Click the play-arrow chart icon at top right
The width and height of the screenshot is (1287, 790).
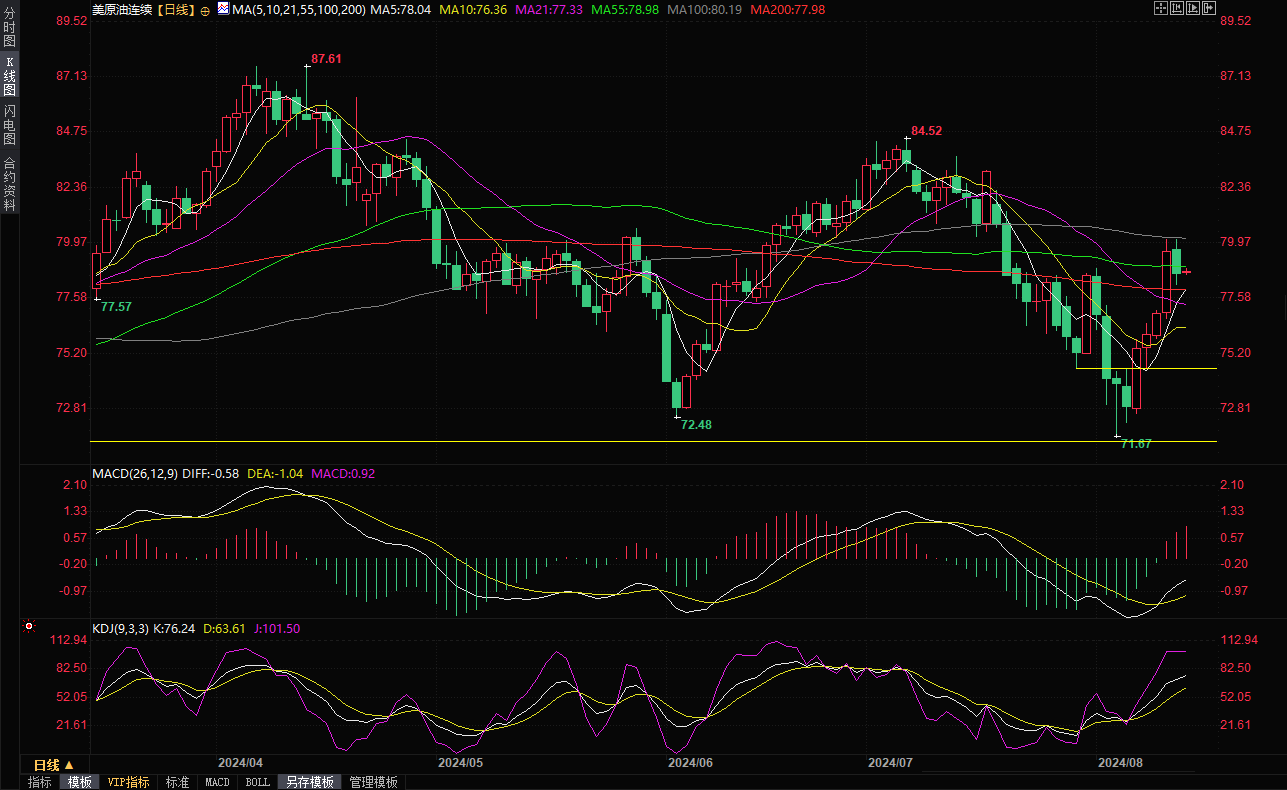tap(1193, 8)
